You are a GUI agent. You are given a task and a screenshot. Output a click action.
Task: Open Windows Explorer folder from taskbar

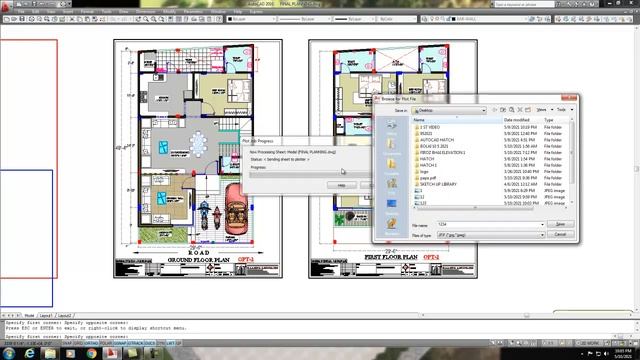point(50,353)
